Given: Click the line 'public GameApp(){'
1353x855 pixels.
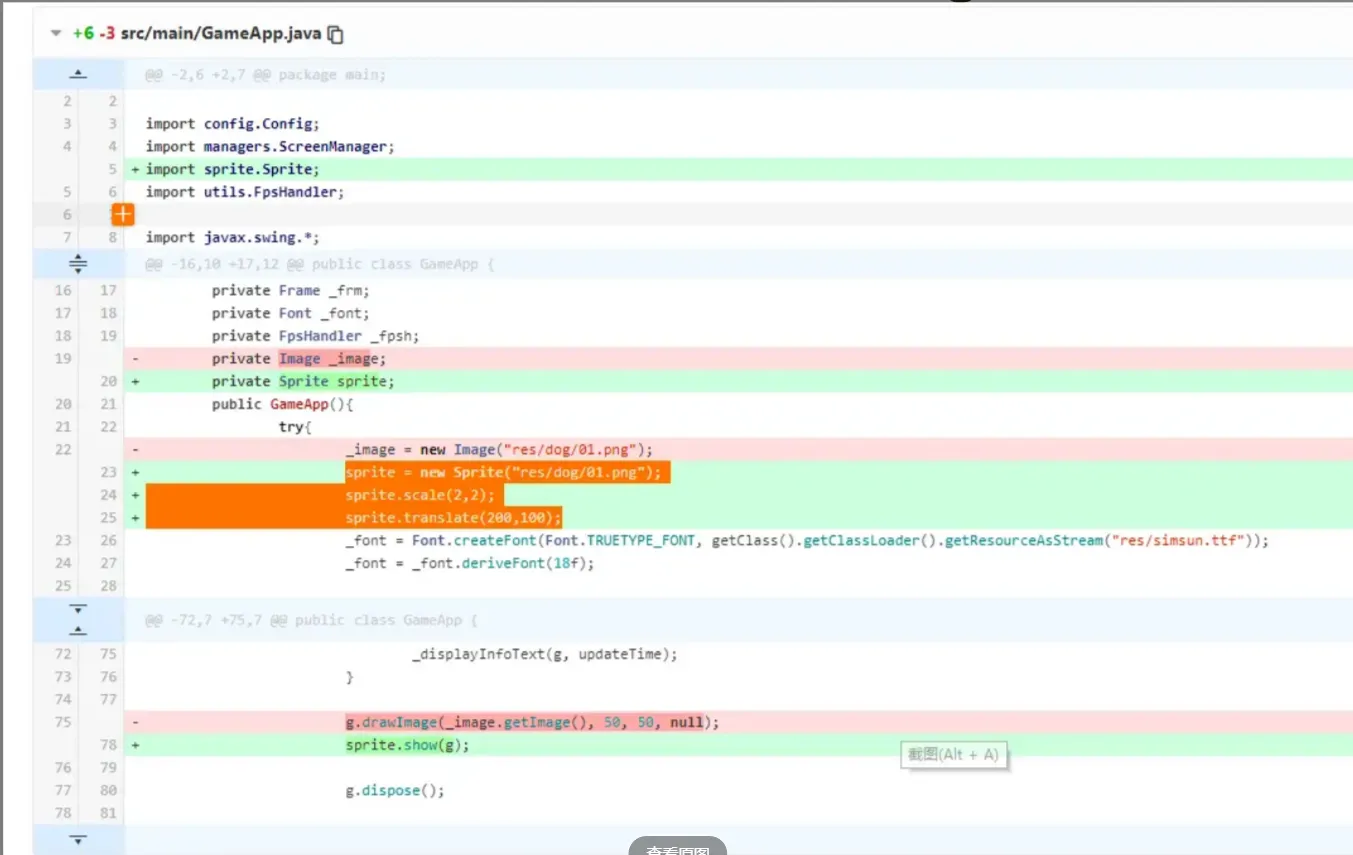Looking at the screenshot, I should 283,404.
